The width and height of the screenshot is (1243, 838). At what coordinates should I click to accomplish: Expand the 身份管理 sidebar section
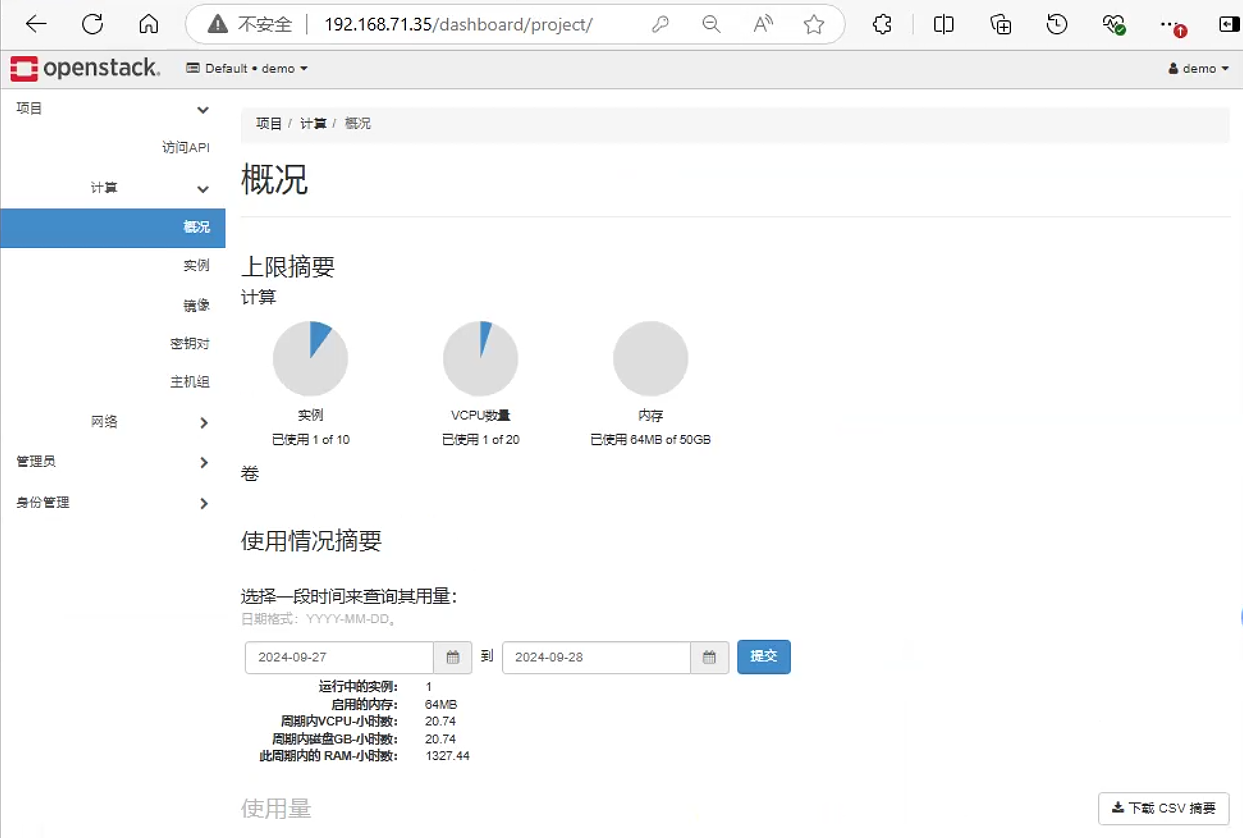coord(113,503)
